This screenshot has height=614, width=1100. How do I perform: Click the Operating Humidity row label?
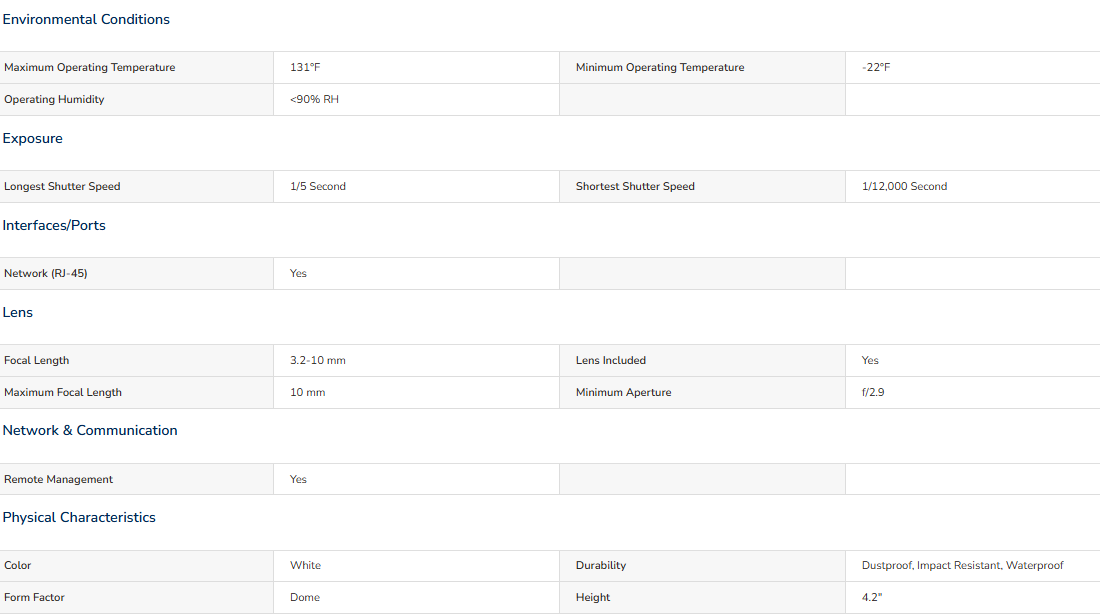pos(54,100)
